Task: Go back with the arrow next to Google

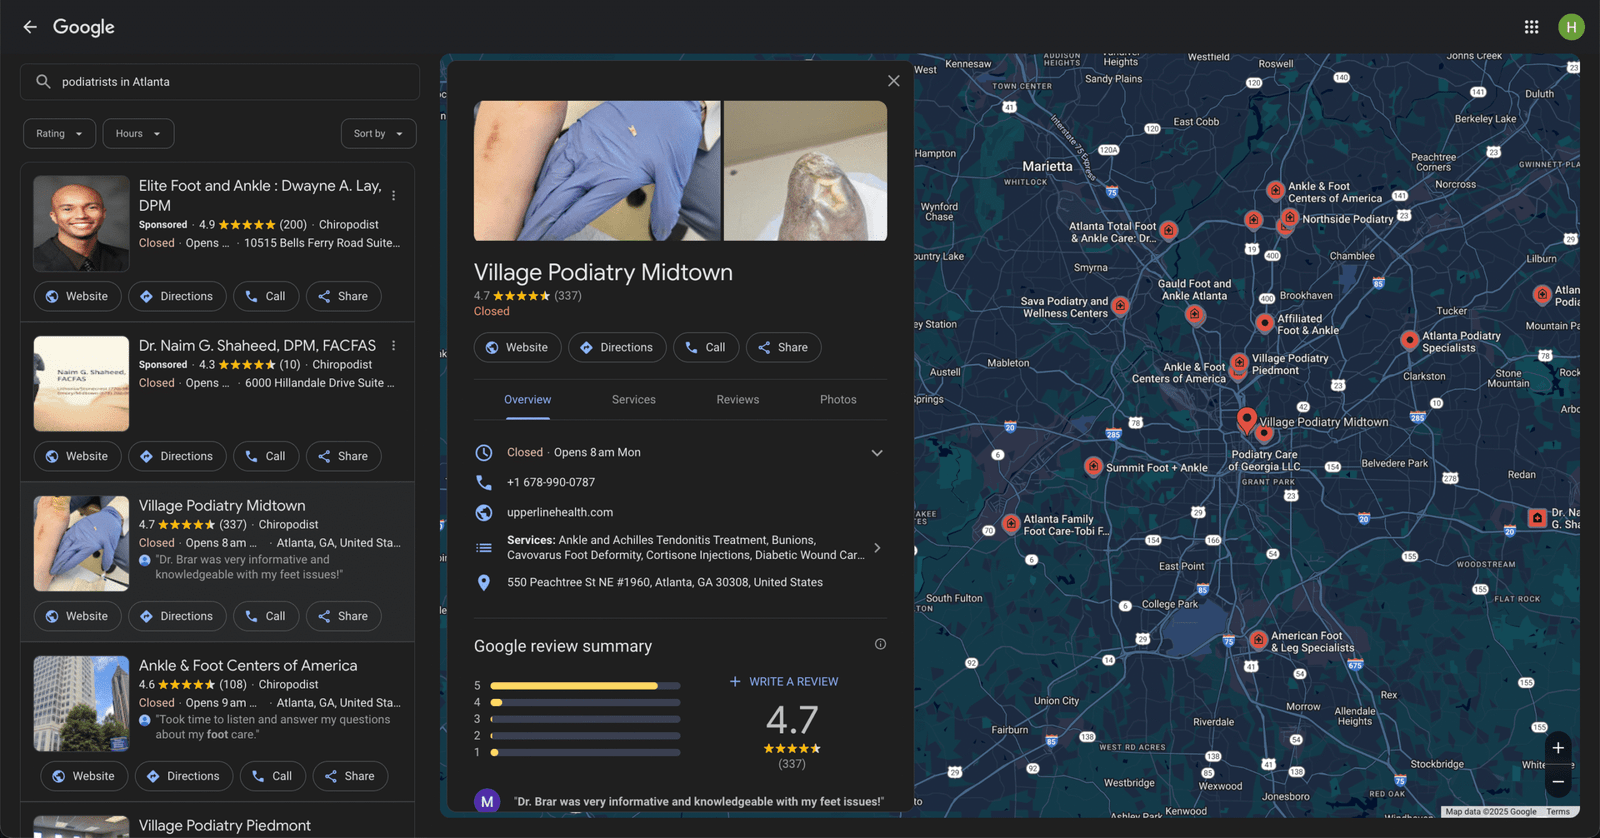Action: point(30,27)
